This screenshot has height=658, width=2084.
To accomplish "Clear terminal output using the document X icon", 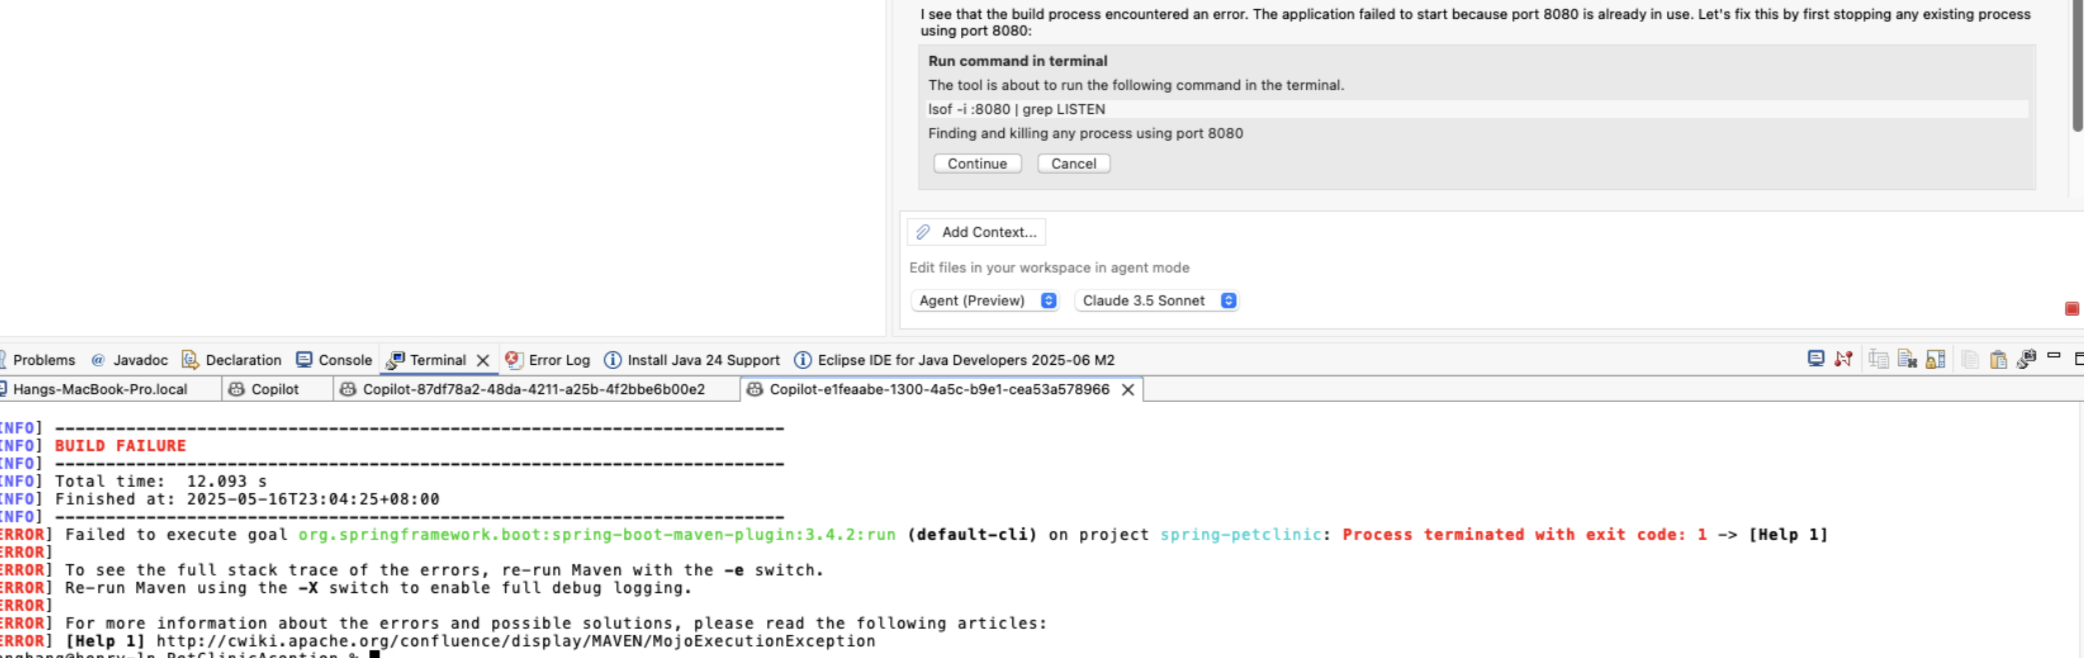I will click(x=1907, y=359).
